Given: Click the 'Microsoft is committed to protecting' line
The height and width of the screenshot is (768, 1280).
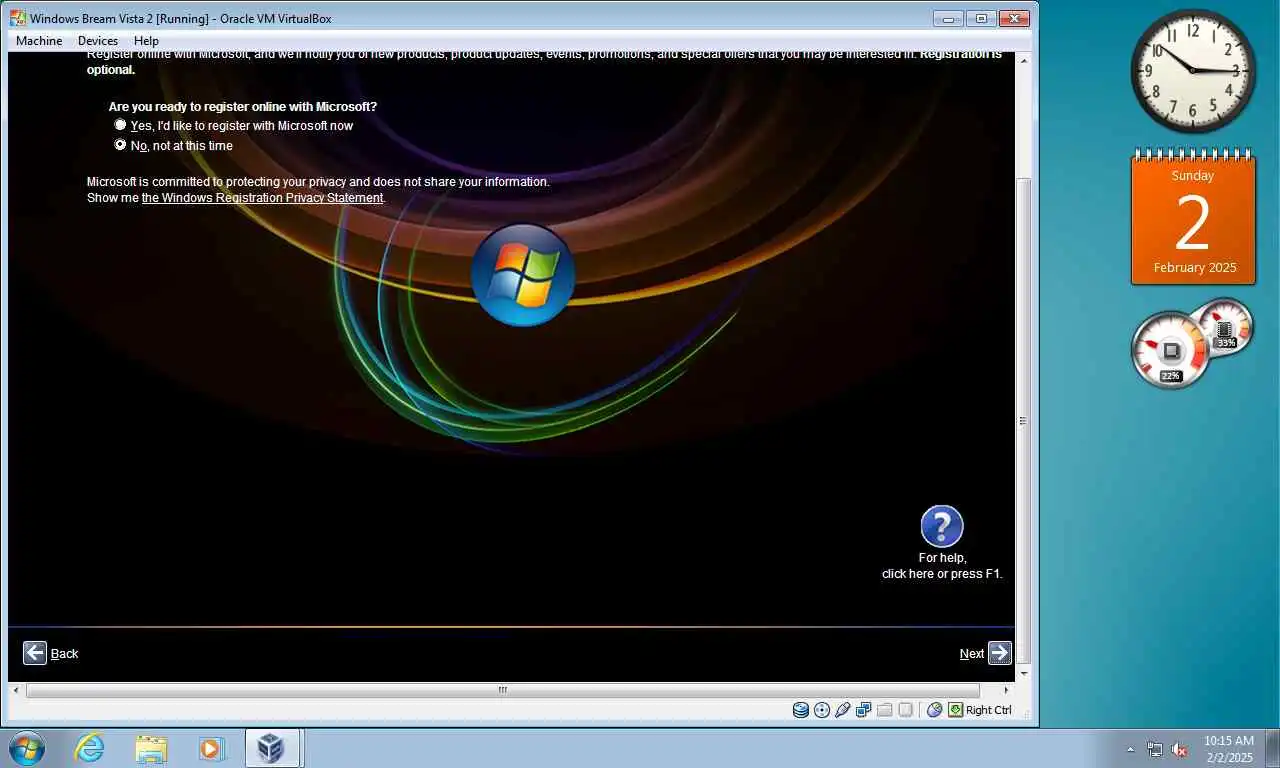Looking at the screenshot, I should click(x=318, y=182).
